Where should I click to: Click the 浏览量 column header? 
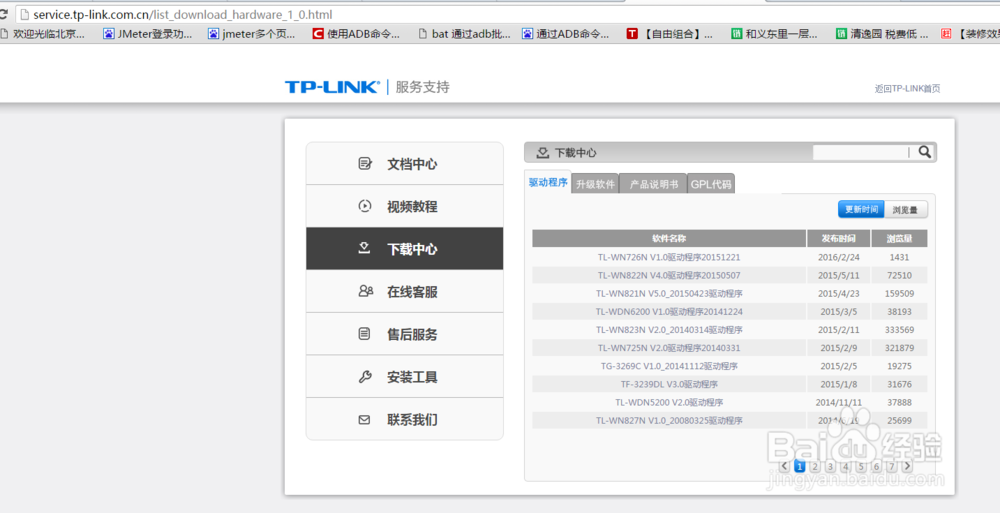coord(899,239)
